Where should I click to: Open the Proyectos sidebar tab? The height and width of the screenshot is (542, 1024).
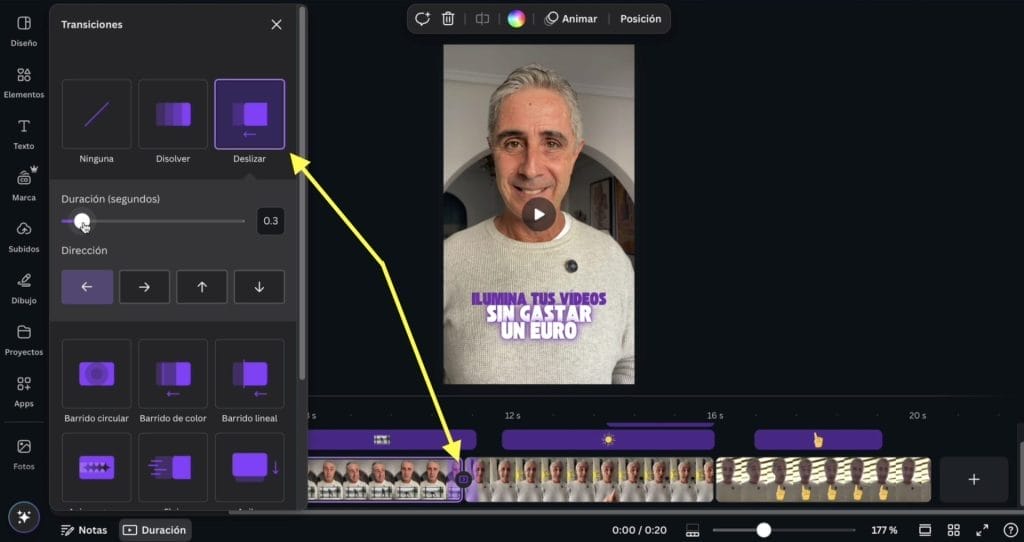pyautogui.click(x=24, y=339)
